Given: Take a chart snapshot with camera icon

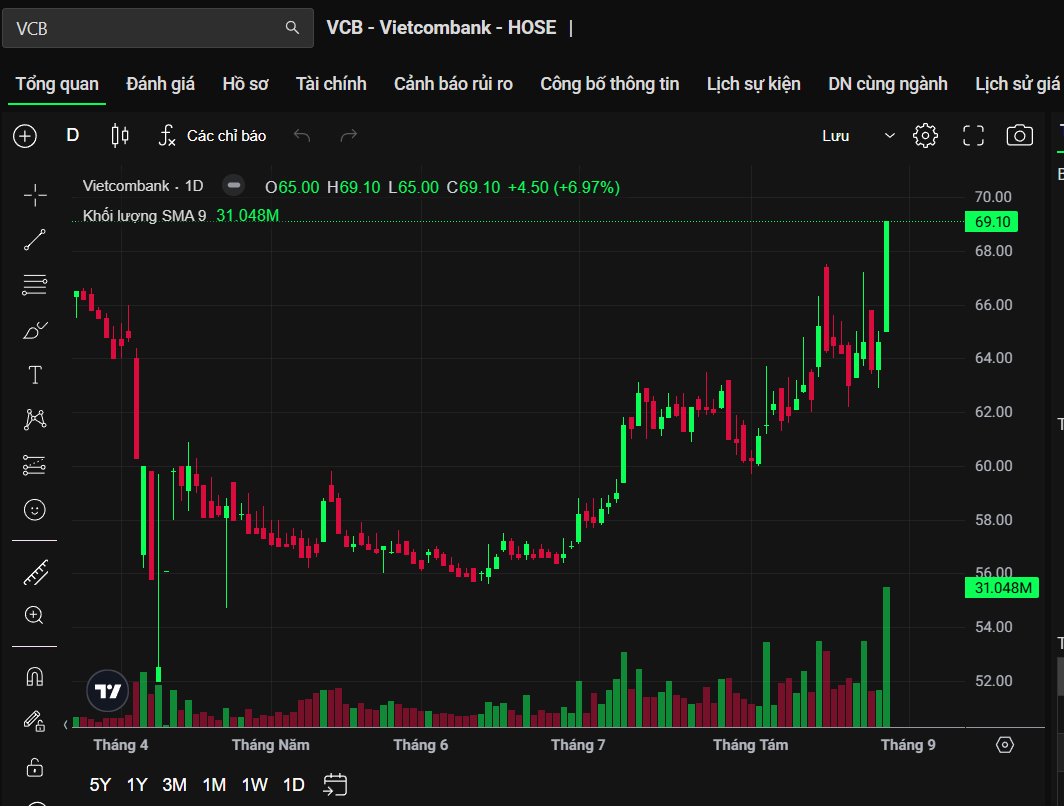Looking at the screenshot, I should [x=1019, y=136].
